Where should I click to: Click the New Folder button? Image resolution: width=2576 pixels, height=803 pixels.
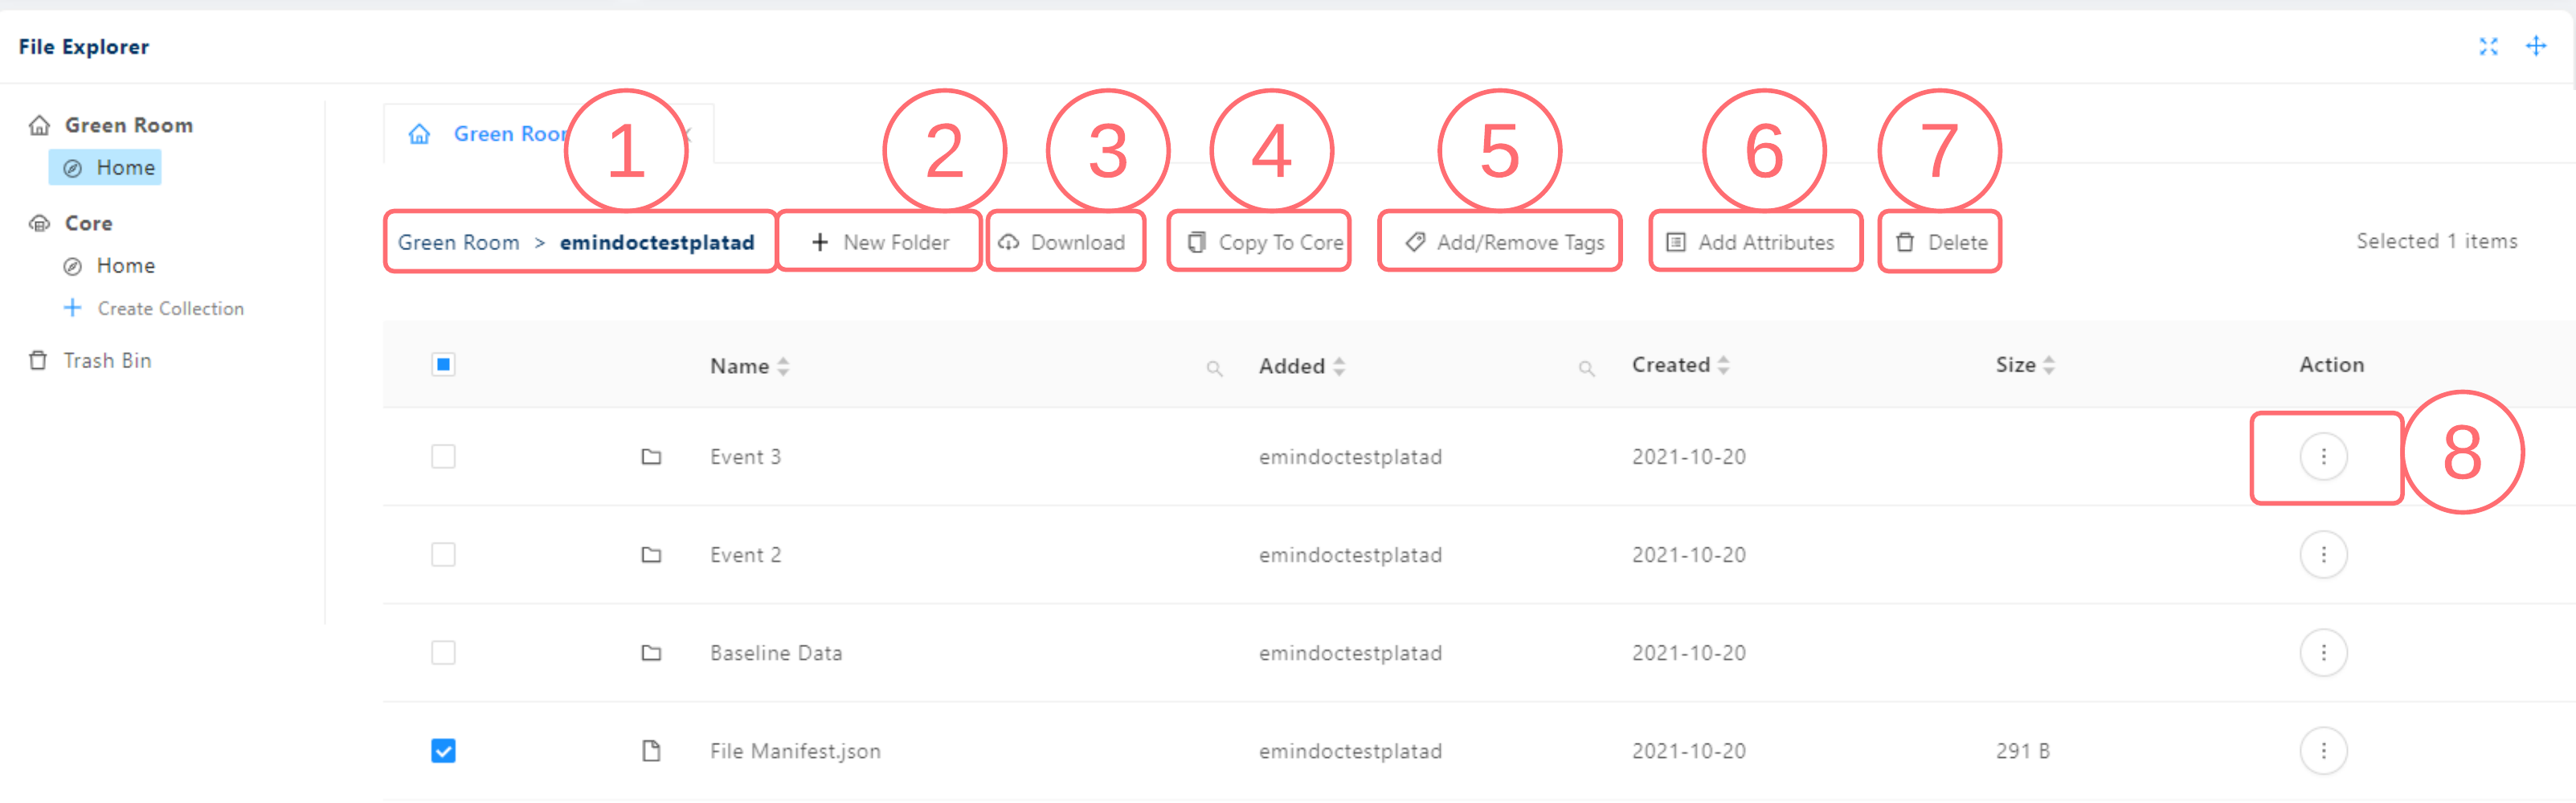[x=880, y=241]
